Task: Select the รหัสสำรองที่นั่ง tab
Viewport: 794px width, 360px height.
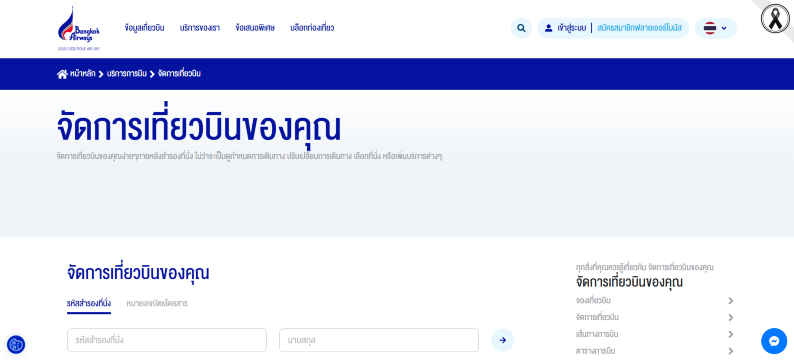Action: pyautogui.click(x=89, y=304)
